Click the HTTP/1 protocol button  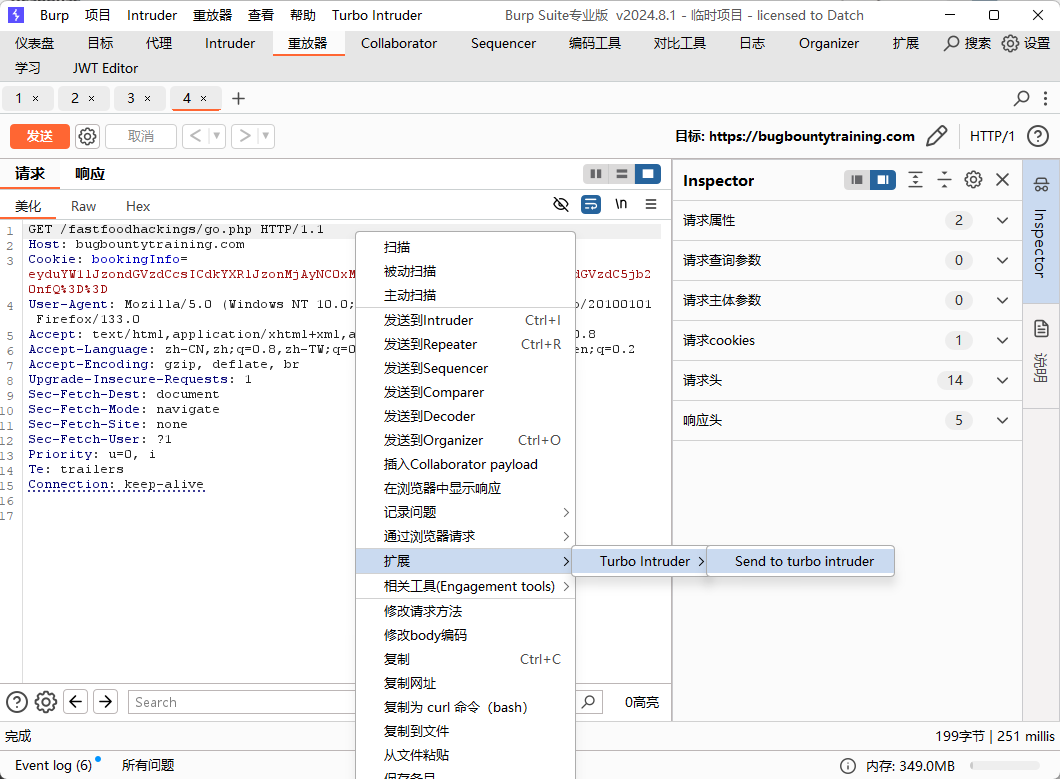coord(992,137)
